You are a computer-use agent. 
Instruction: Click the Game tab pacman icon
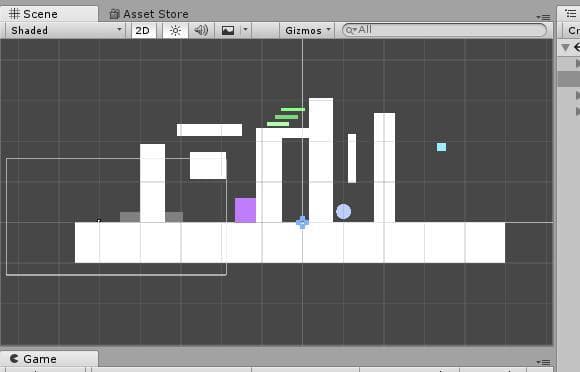pos(14,358)
